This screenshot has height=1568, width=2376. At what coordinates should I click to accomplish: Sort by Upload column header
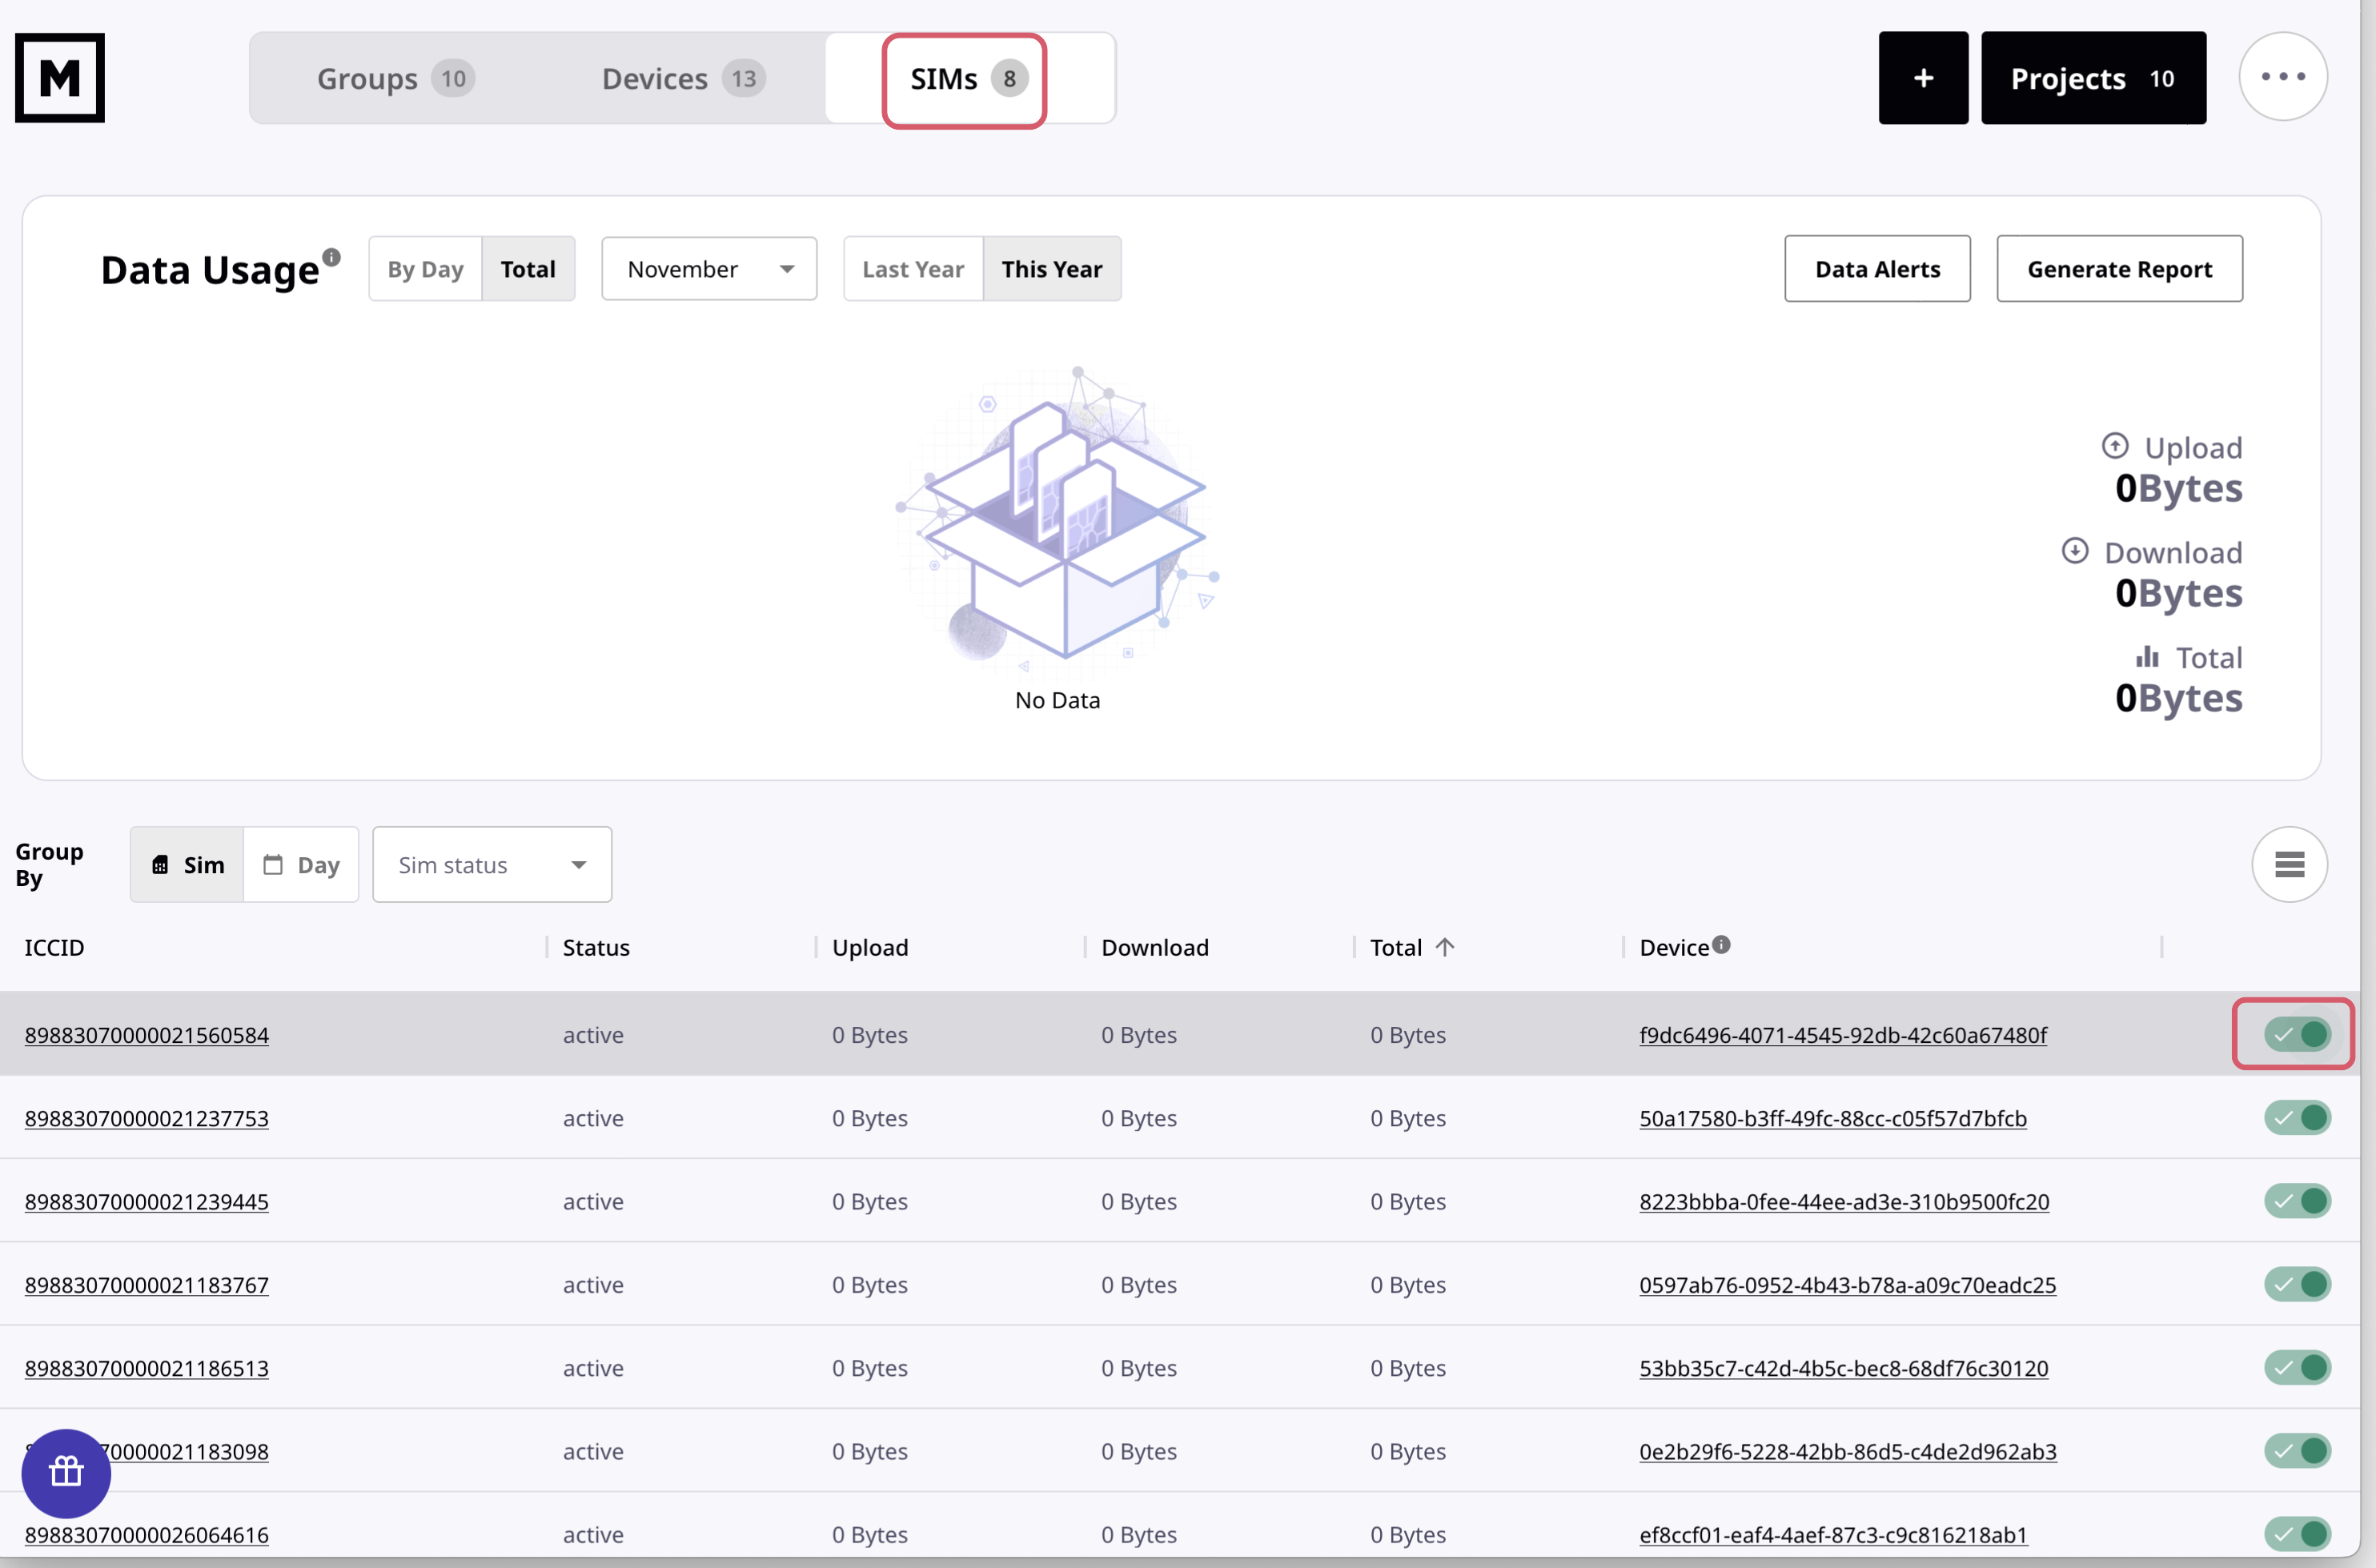point(870,947)
